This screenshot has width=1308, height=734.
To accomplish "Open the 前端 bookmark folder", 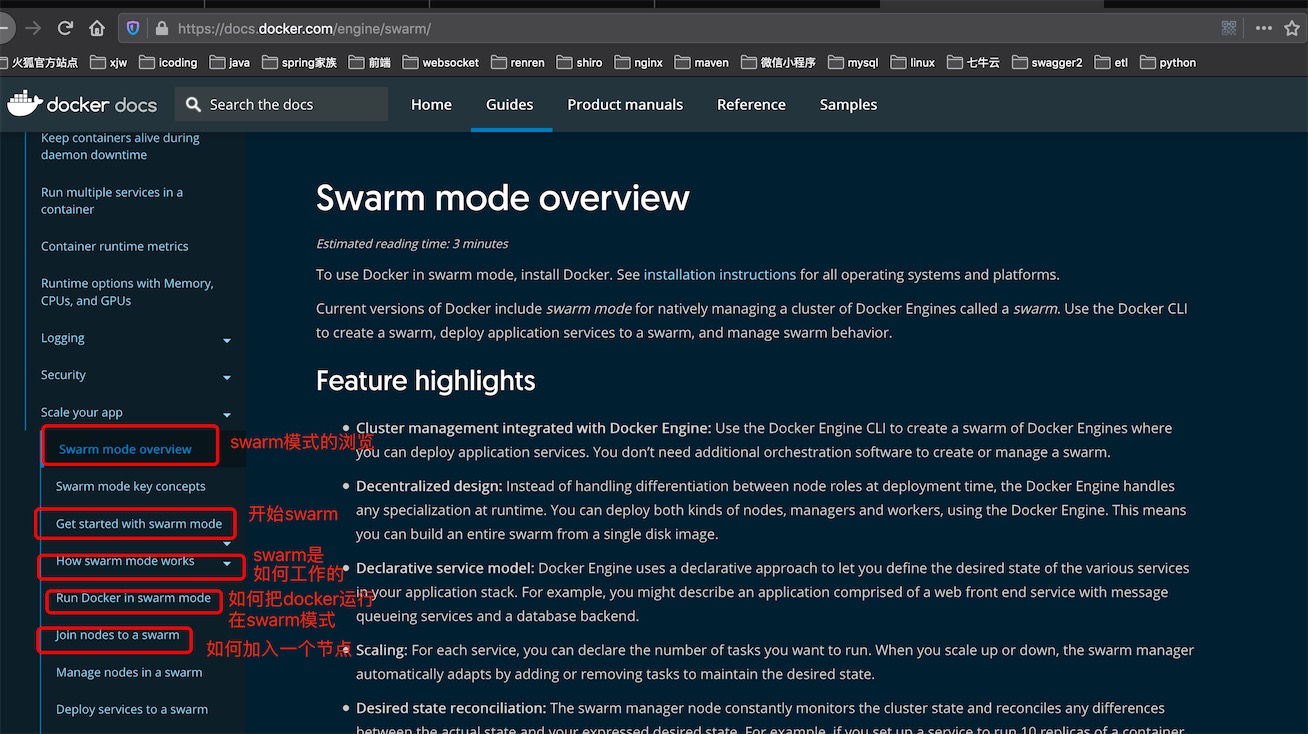I will point(369,62).
